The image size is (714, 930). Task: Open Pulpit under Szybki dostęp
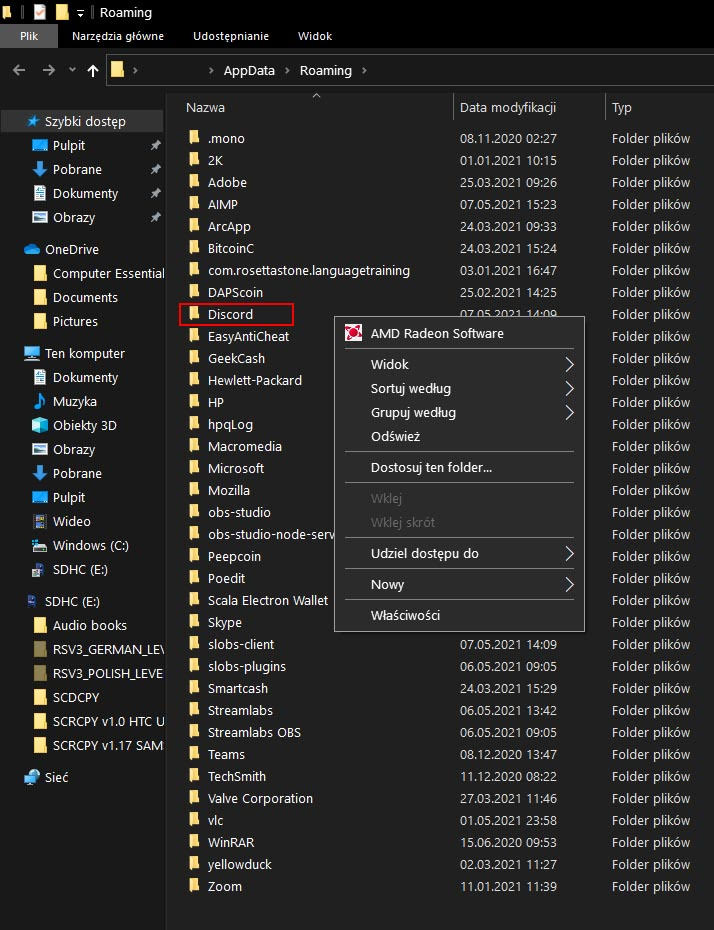tap(69, 145)
